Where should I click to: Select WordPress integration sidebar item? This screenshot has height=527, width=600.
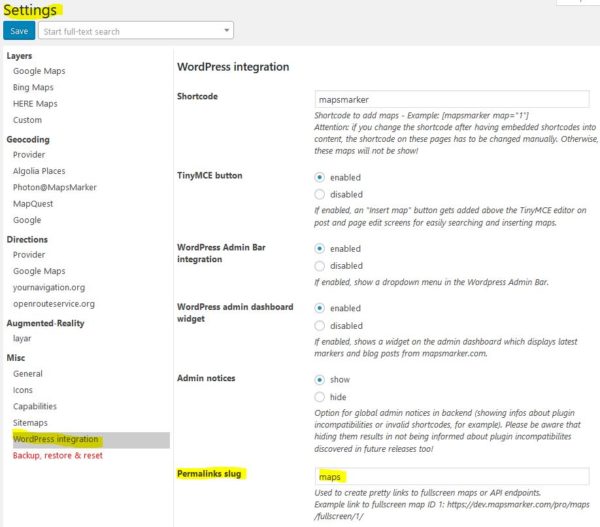(91, 439)
